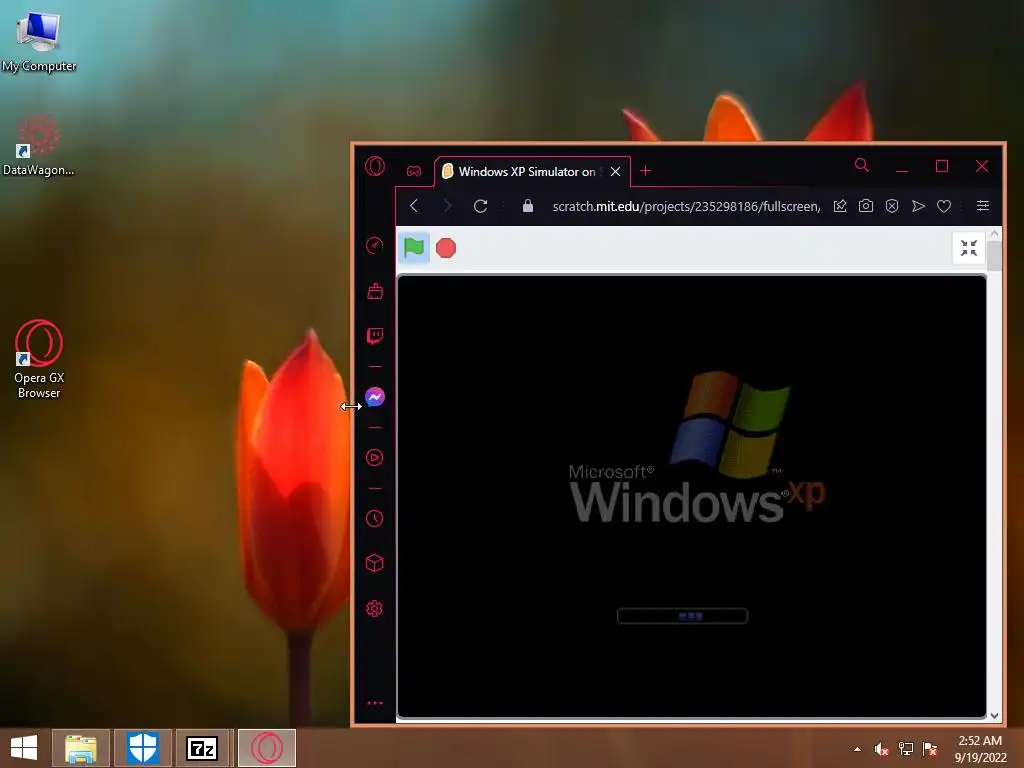Viewport: 1024px width, 768px height.
Task: Open the tab search magnifier icon
Action: (x=861, y=166)
